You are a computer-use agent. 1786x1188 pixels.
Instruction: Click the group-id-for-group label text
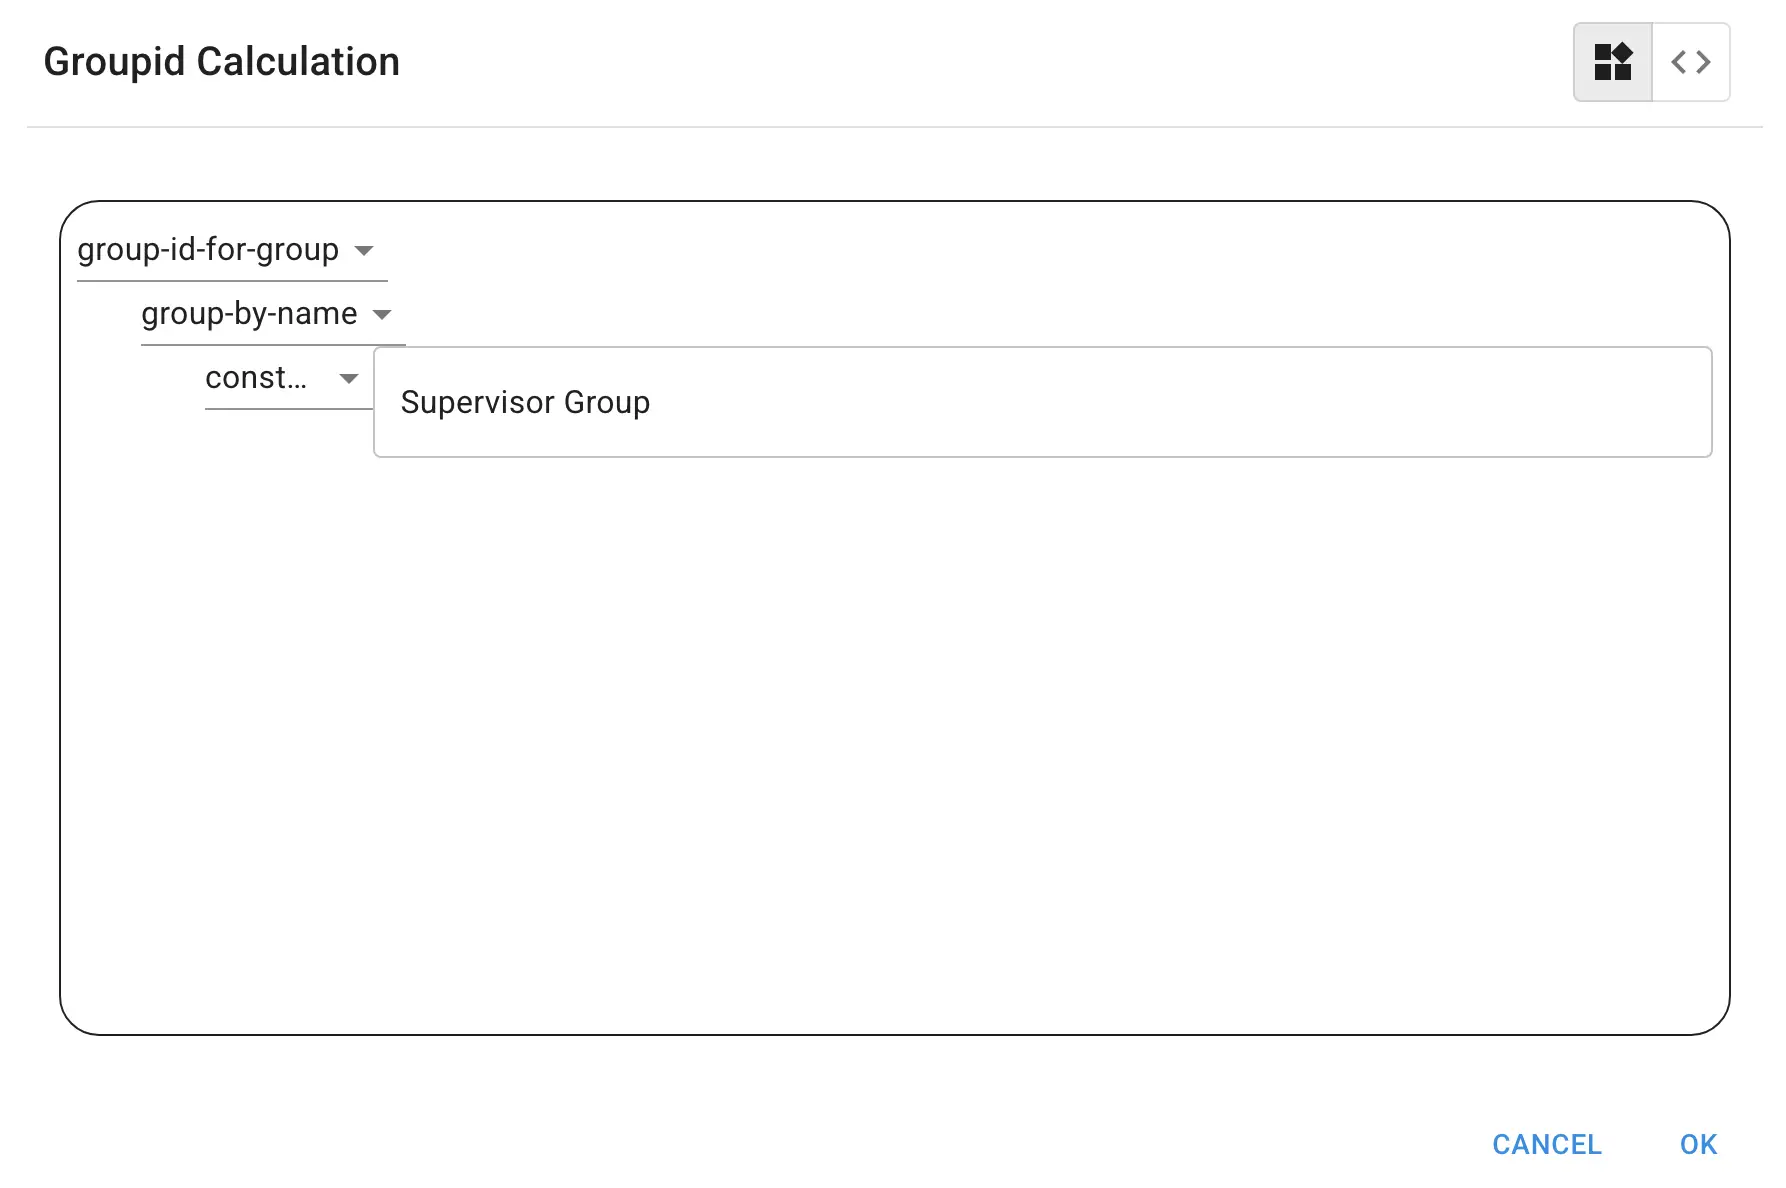point(208,250)
